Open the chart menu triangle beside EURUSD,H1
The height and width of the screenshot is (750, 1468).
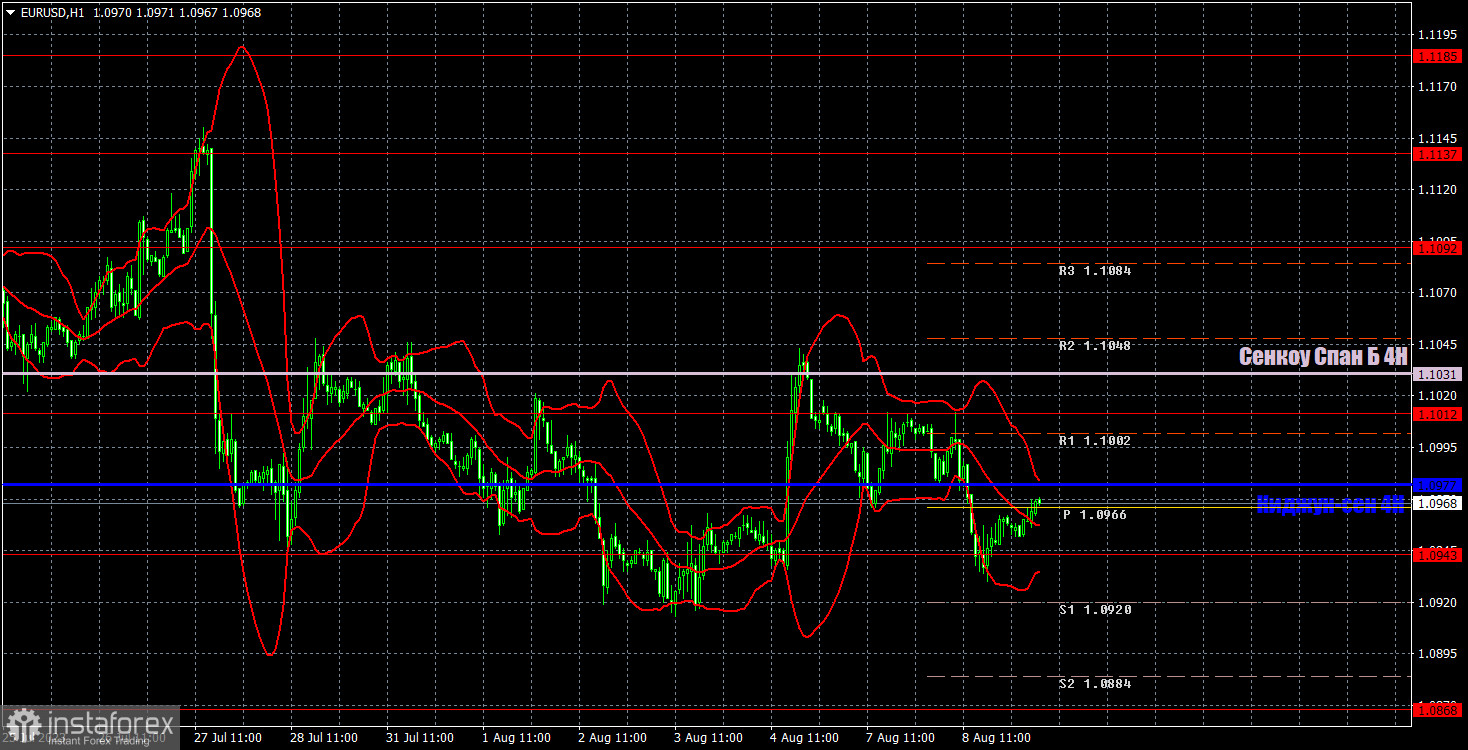tap(10, 11)
